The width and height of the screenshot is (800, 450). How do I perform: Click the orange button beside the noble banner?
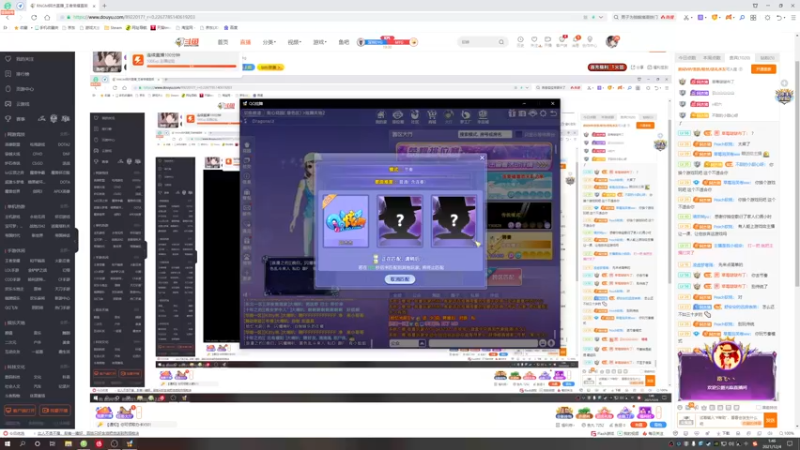(x=764, y=69)
